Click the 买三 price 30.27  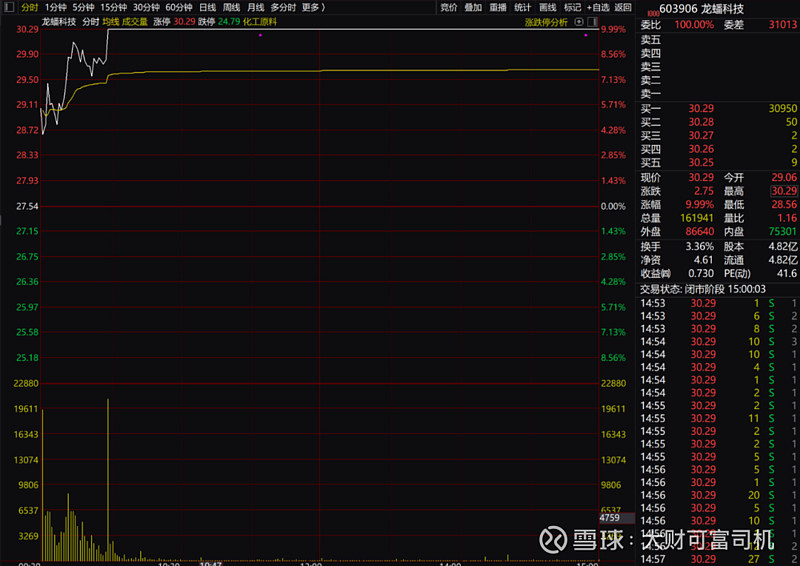point(701,135)
